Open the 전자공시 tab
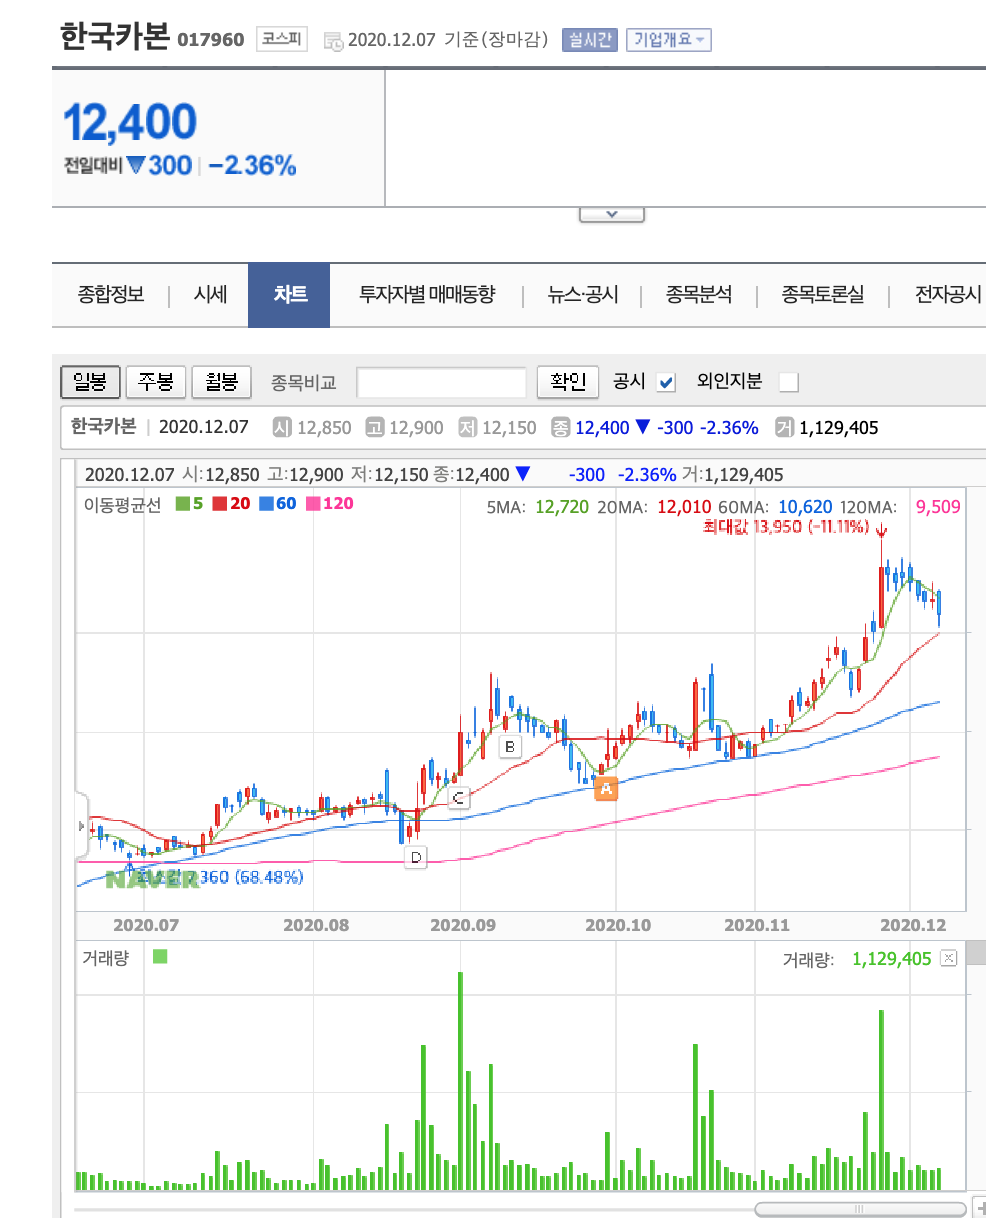Image resolution: width=986 pixels, height=1218 pixels. tap(948, 295)
